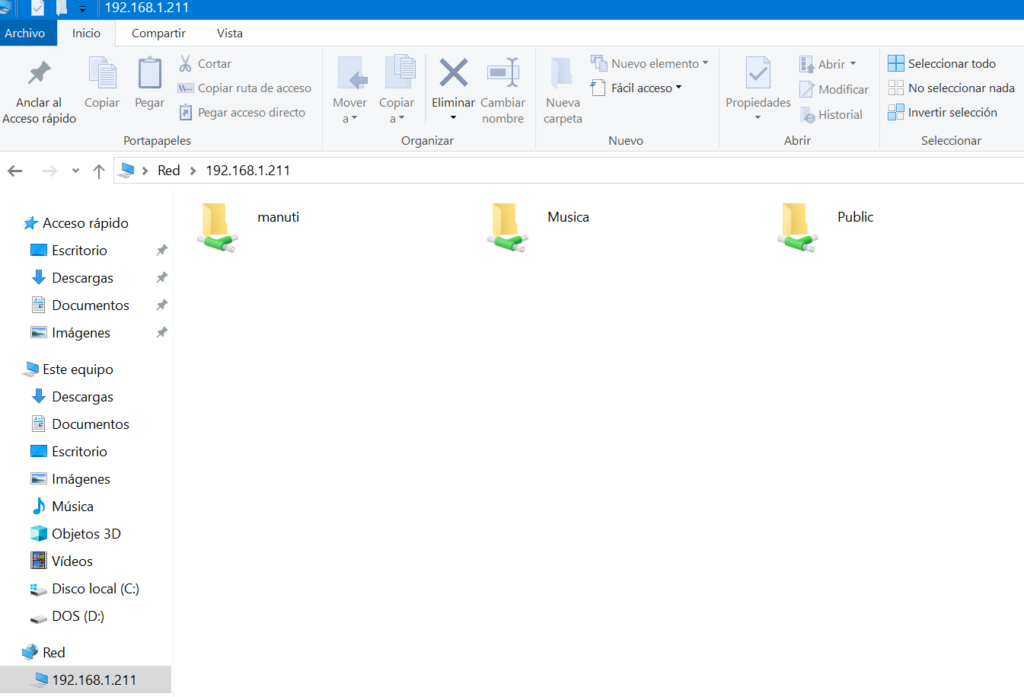Click Copiar ruta de acceso
1024x697 pixels.
244,88
